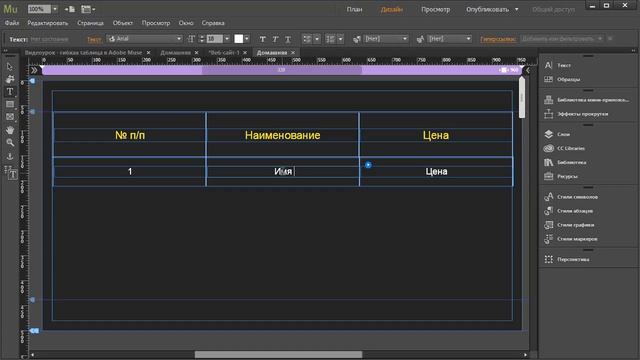Toggle underline text formatting
640x360 pixels.
click(x=288, y=39)
